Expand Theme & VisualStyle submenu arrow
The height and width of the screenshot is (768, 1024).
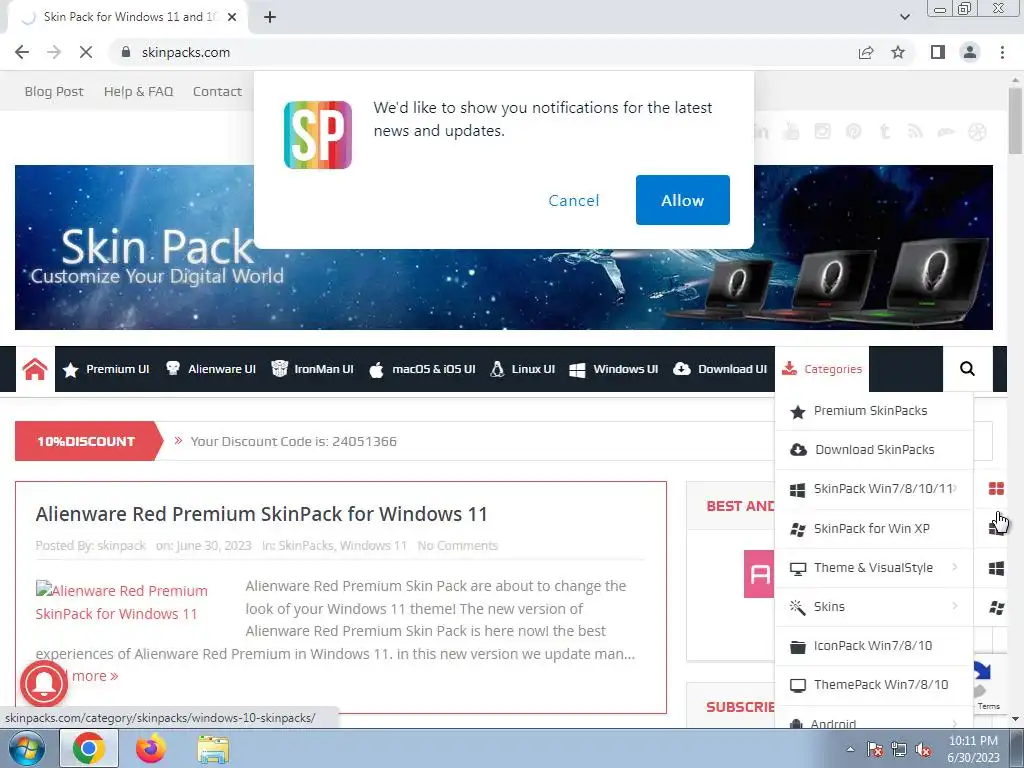pyautogui.click(x=955, y=566)
